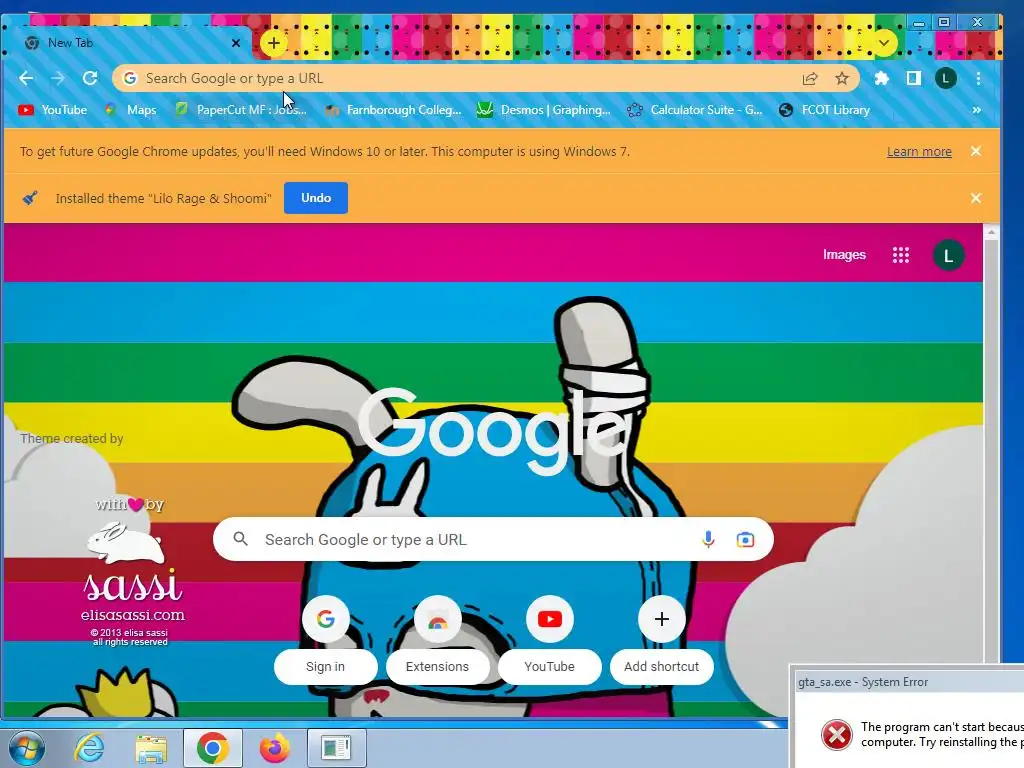1024x768 pixels.
Task: Open the Chrome three-dot menu
Action: 978,79
